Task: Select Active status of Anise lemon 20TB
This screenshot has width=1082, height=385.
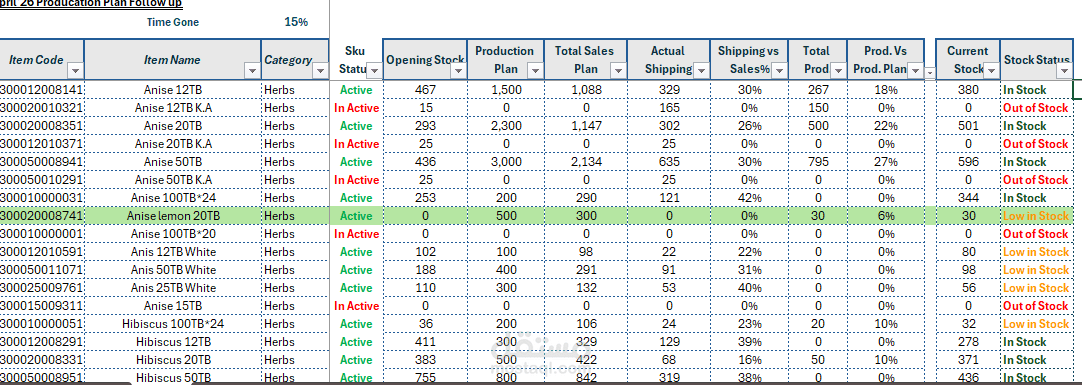Action: [356, 216]
